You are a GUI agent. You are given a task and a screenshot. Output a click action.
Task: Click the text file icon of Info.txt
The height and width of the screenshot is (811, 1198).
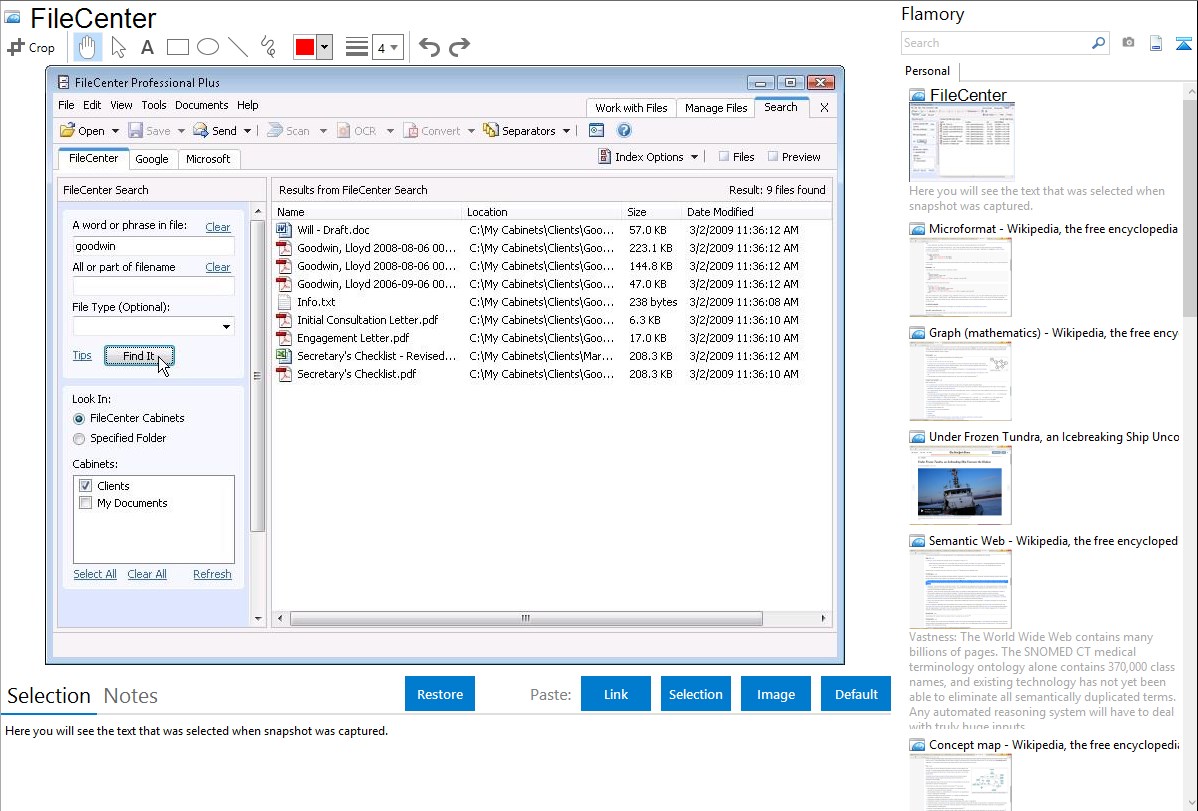tap(284, 302)
